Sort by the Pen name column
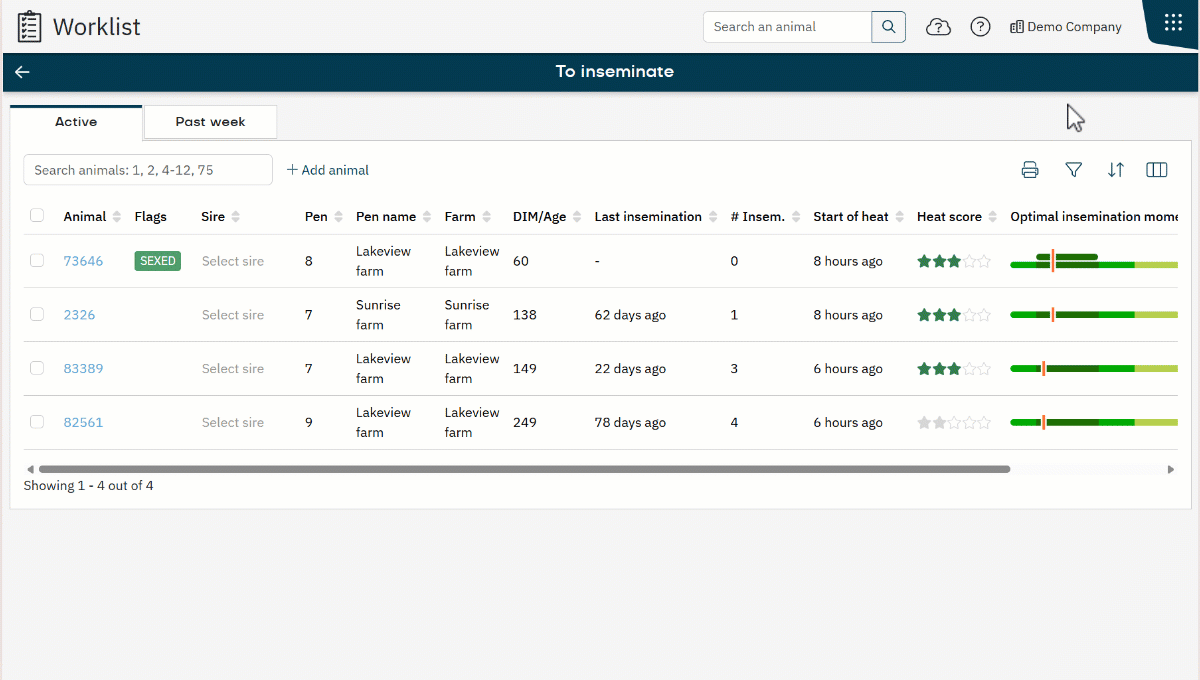This screenshot has width=1200, height=680. [x=394, y=217]
